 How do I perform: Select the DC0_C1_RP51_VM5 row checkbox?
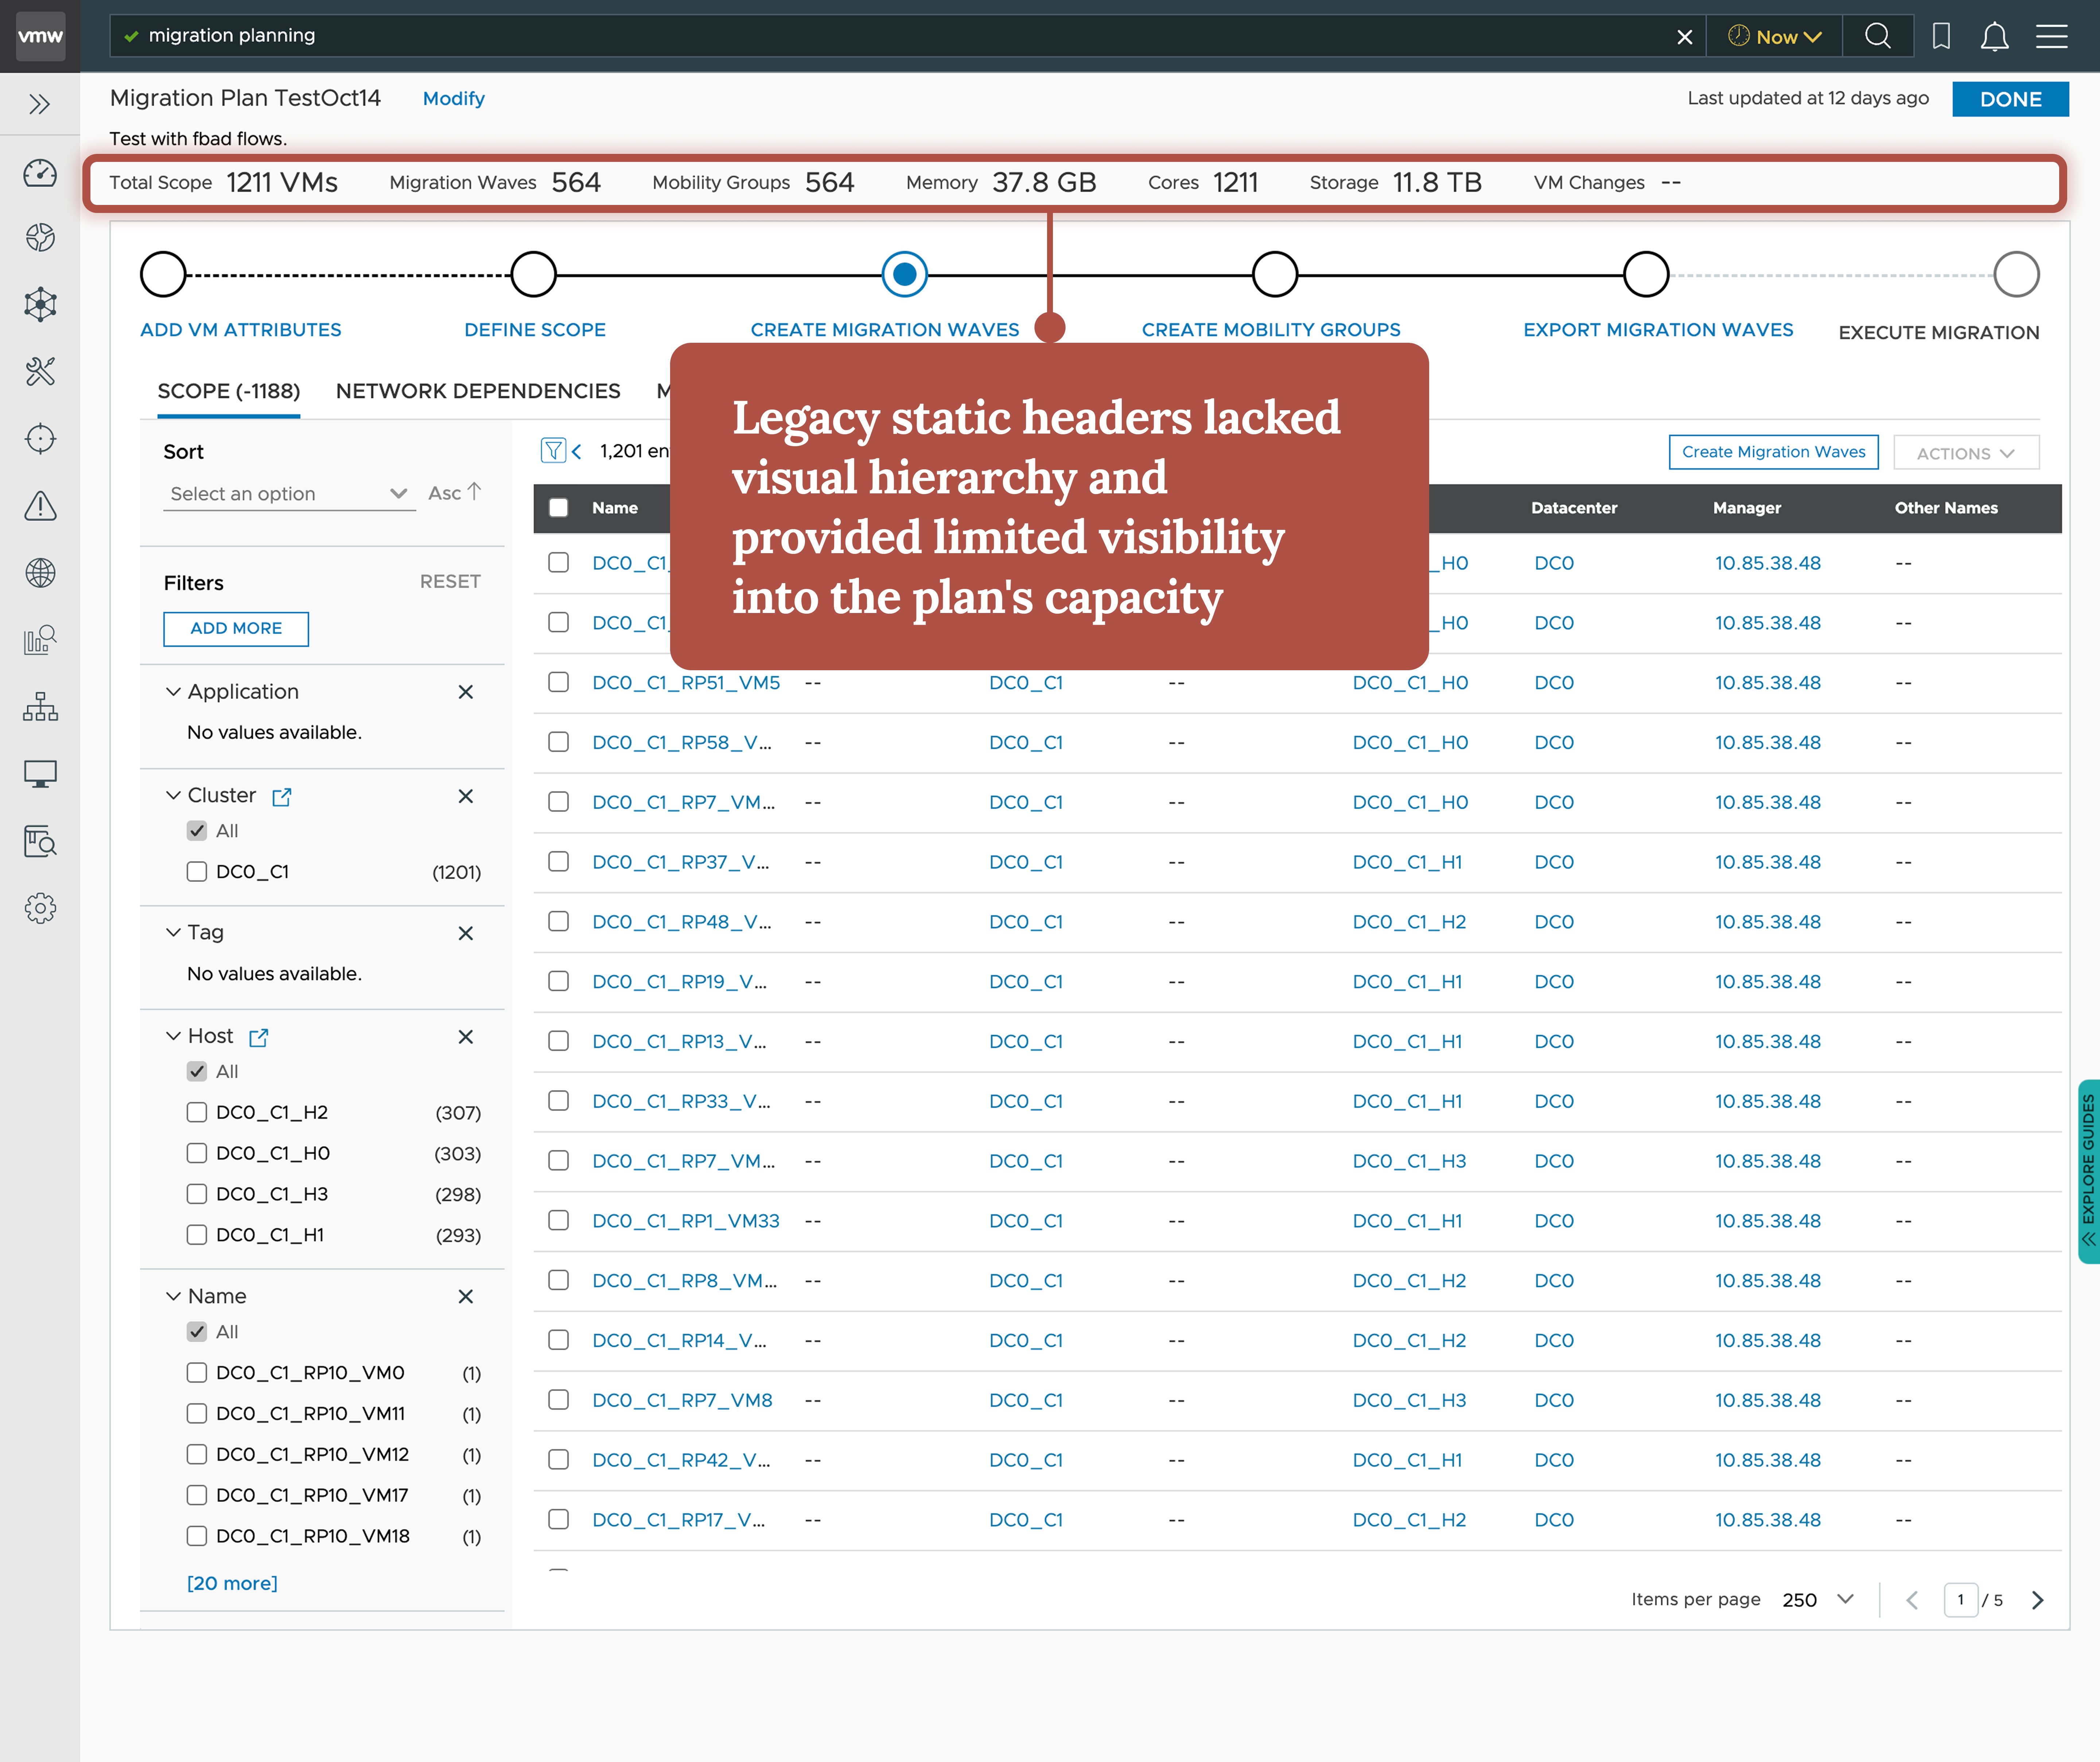click(559, 682)
